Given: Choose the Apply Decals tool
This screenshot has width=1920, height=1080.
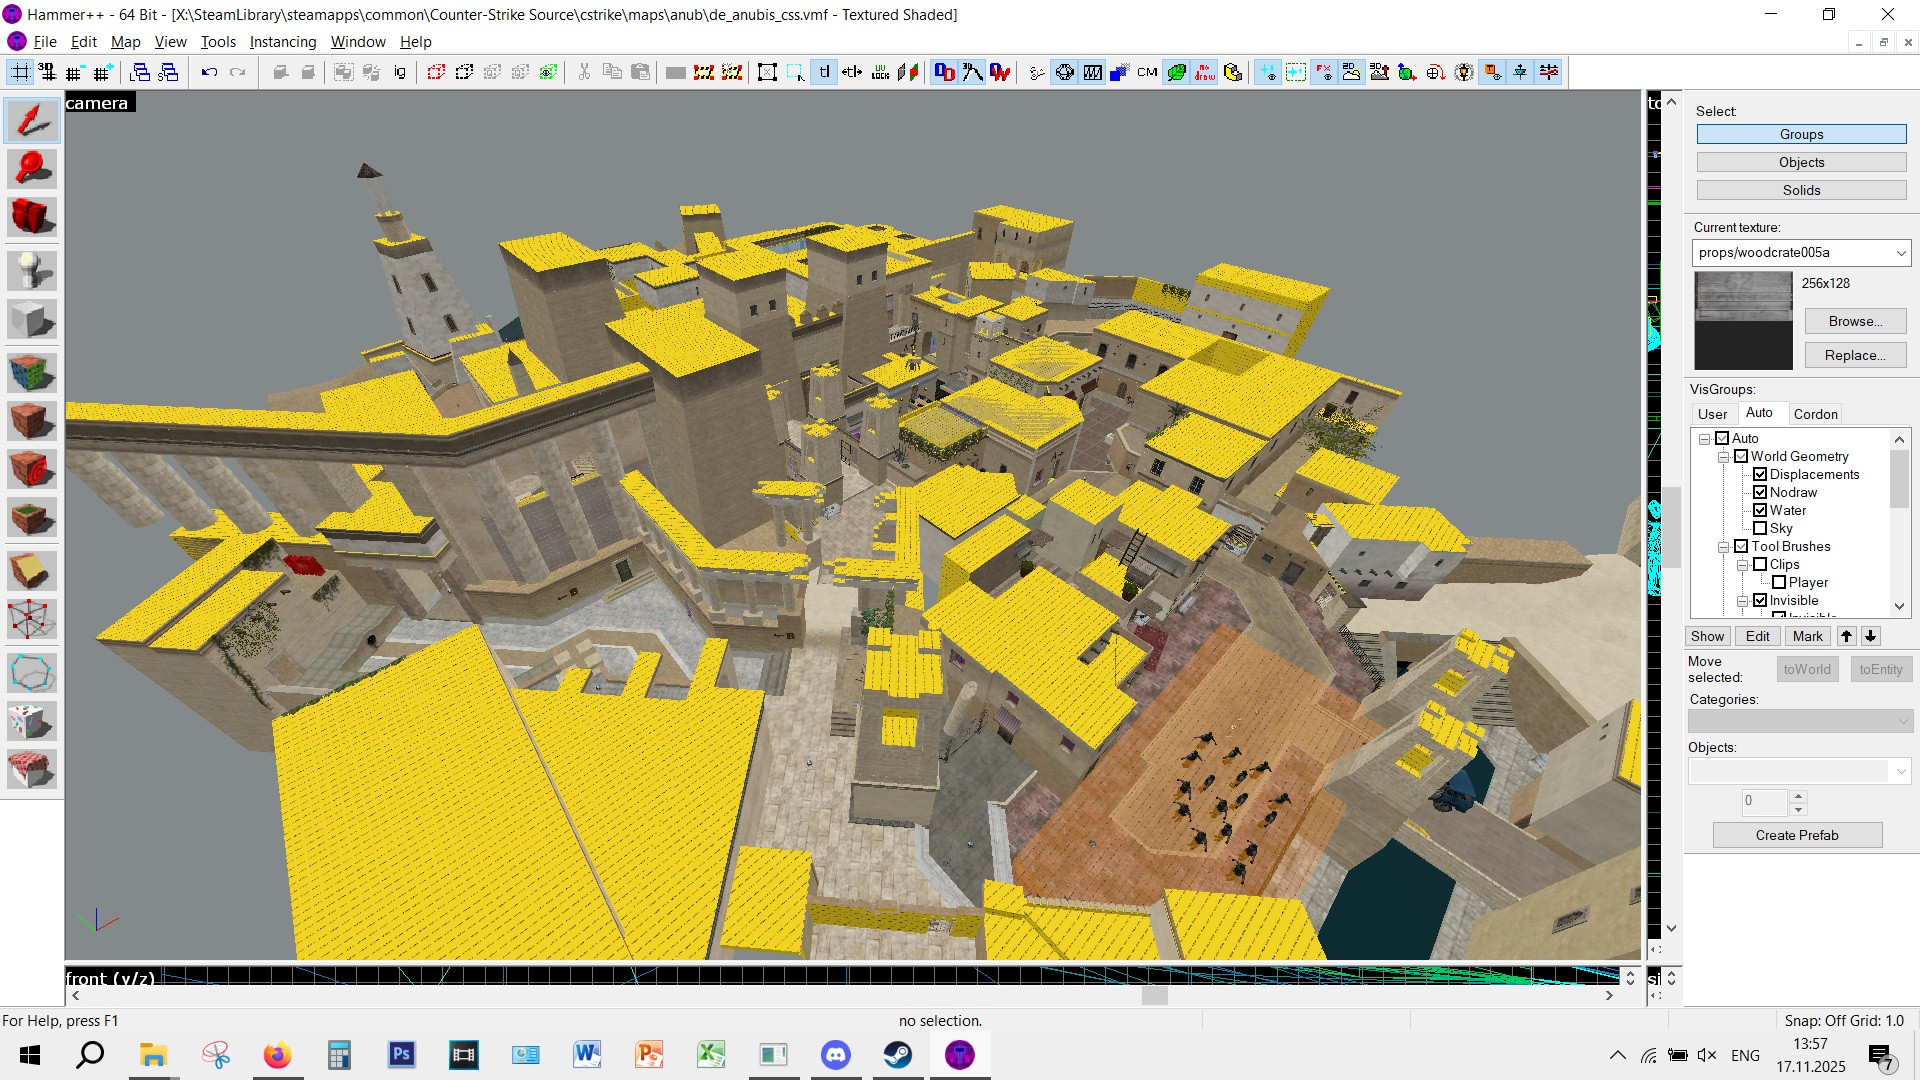Looking at the screenshot, I should [31, 469].
